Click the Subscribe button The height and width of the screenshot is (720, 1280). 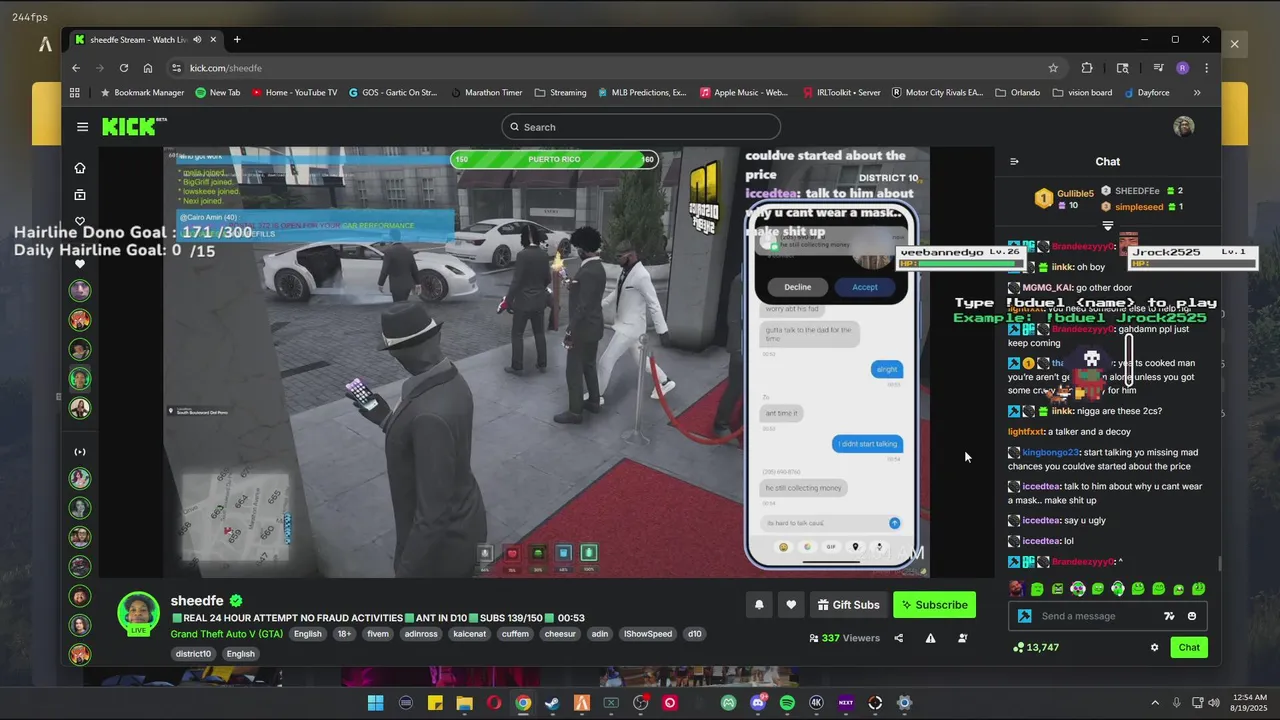tap(934, 605)
